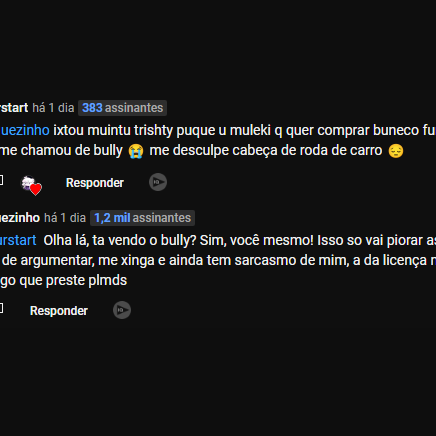
Task: Click the '383 assinantes' badge
Action: 122,108
